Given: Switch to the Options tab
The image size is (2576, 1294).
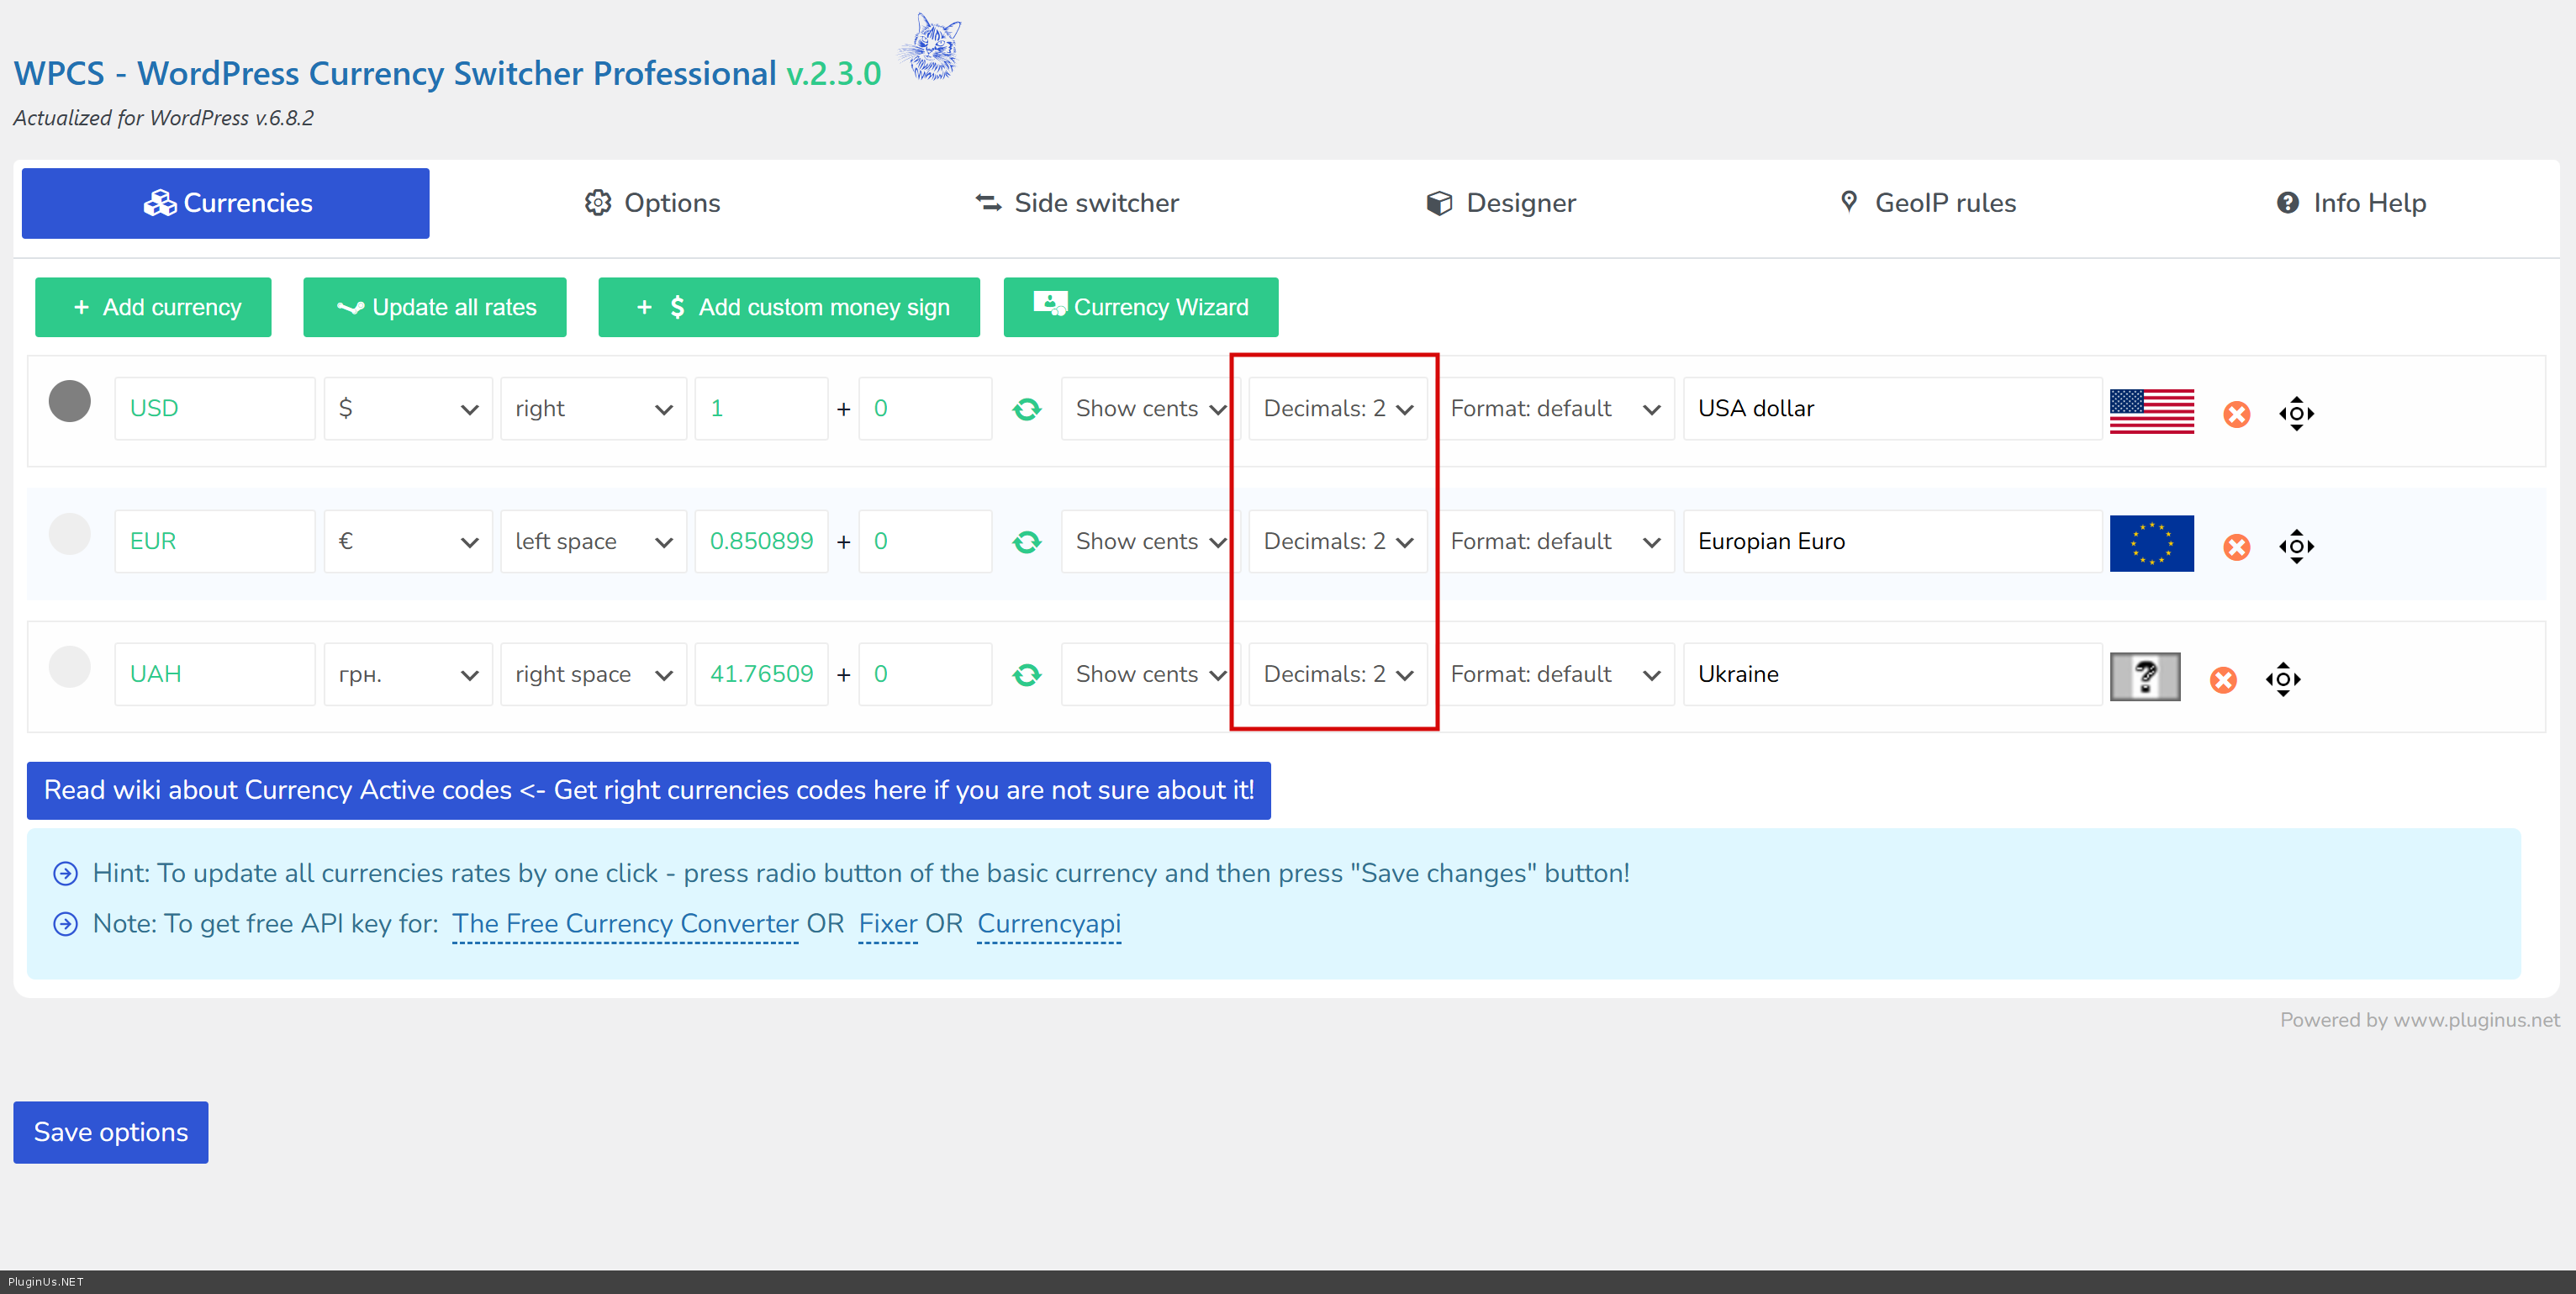Looking at the screenshot, I should coord(652,203).
